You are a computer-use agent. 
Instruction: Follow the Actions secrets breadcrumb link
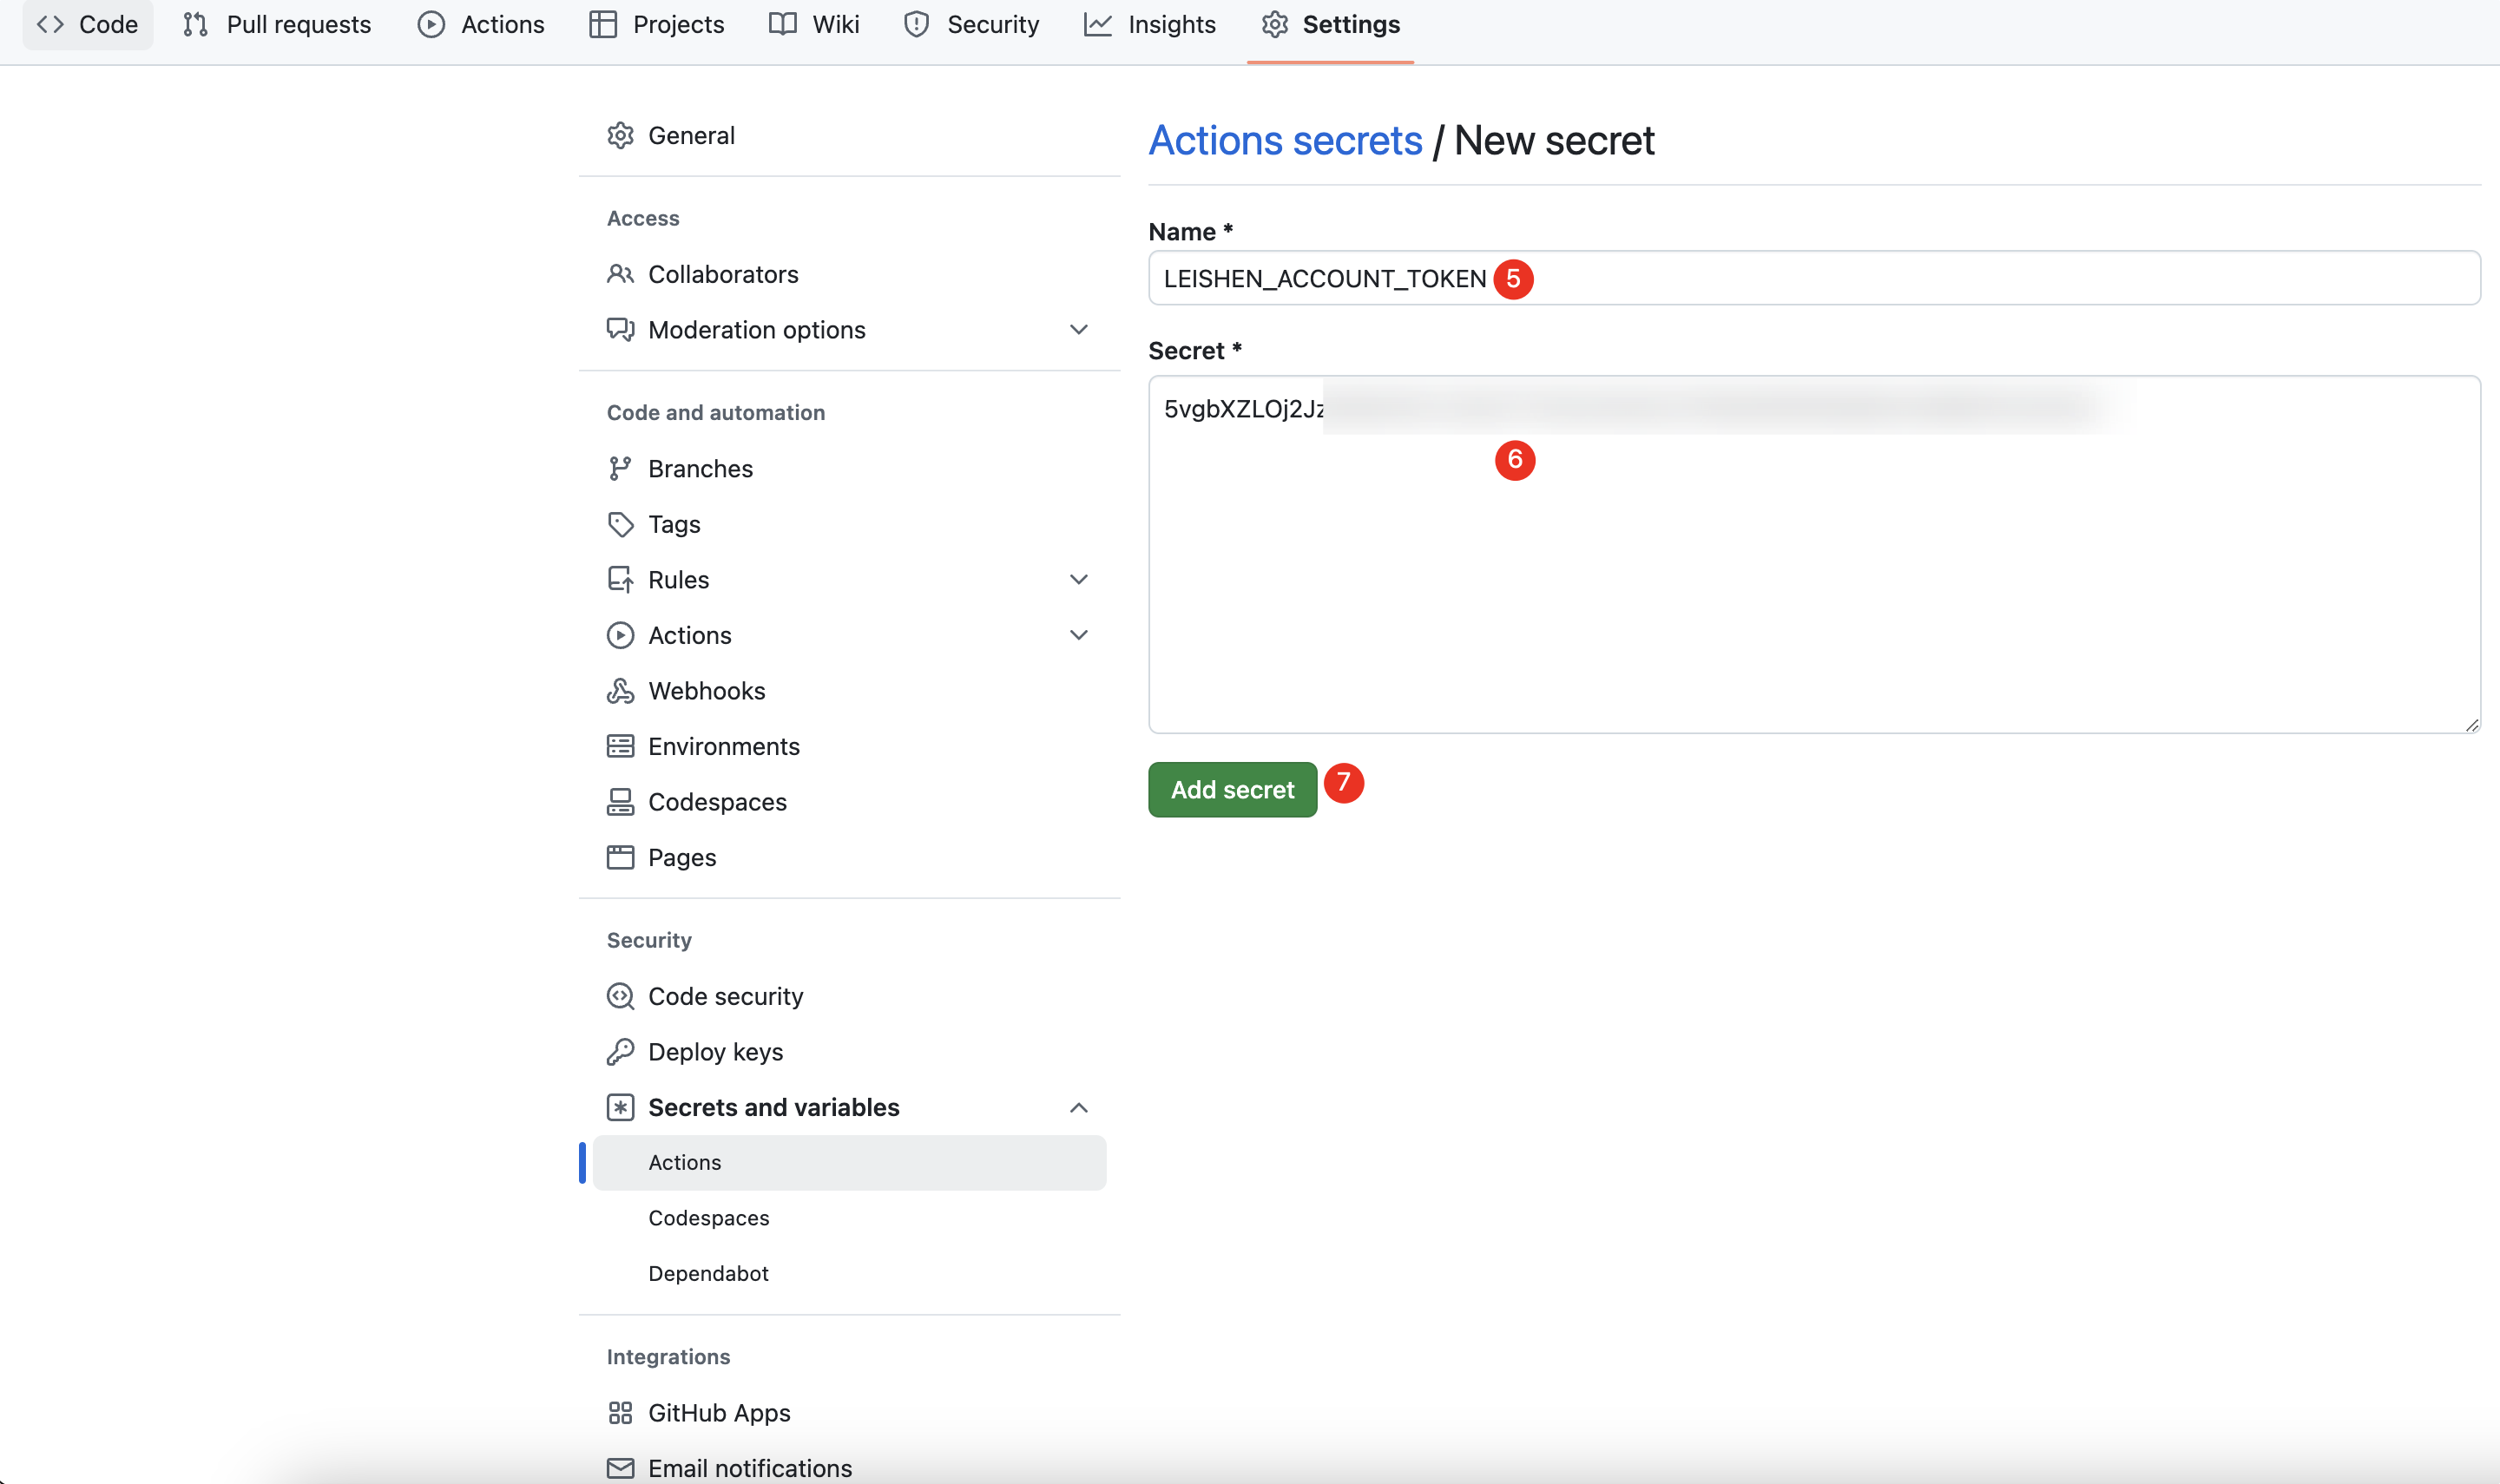1285,140
